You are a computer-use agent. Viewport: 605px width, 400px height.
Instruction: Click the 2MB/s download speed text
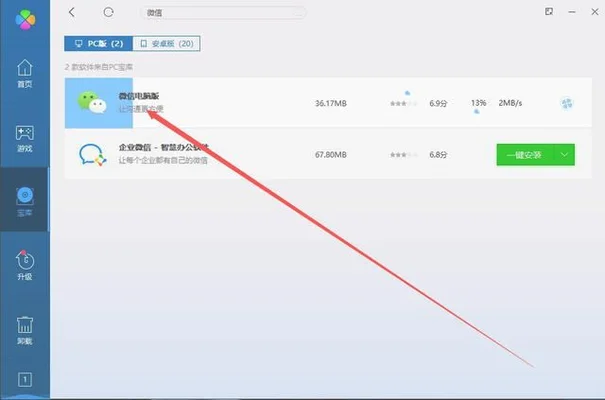(510, 103)
